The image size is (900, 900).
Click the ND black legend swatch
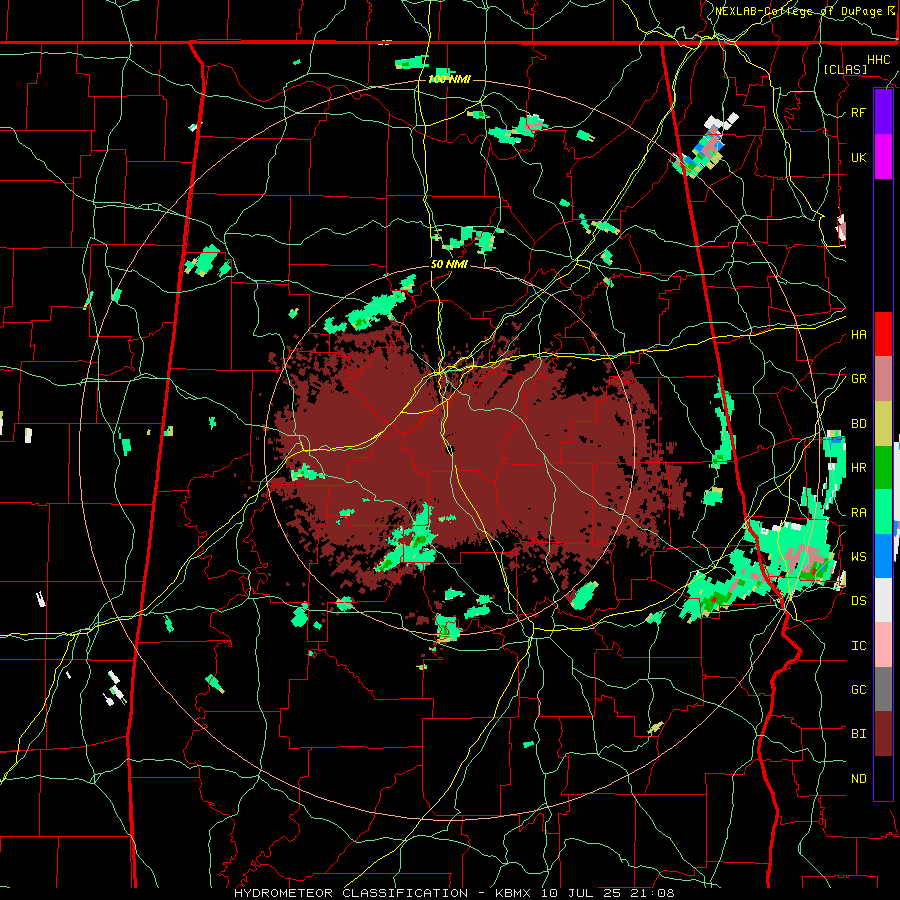pos(883,778)
